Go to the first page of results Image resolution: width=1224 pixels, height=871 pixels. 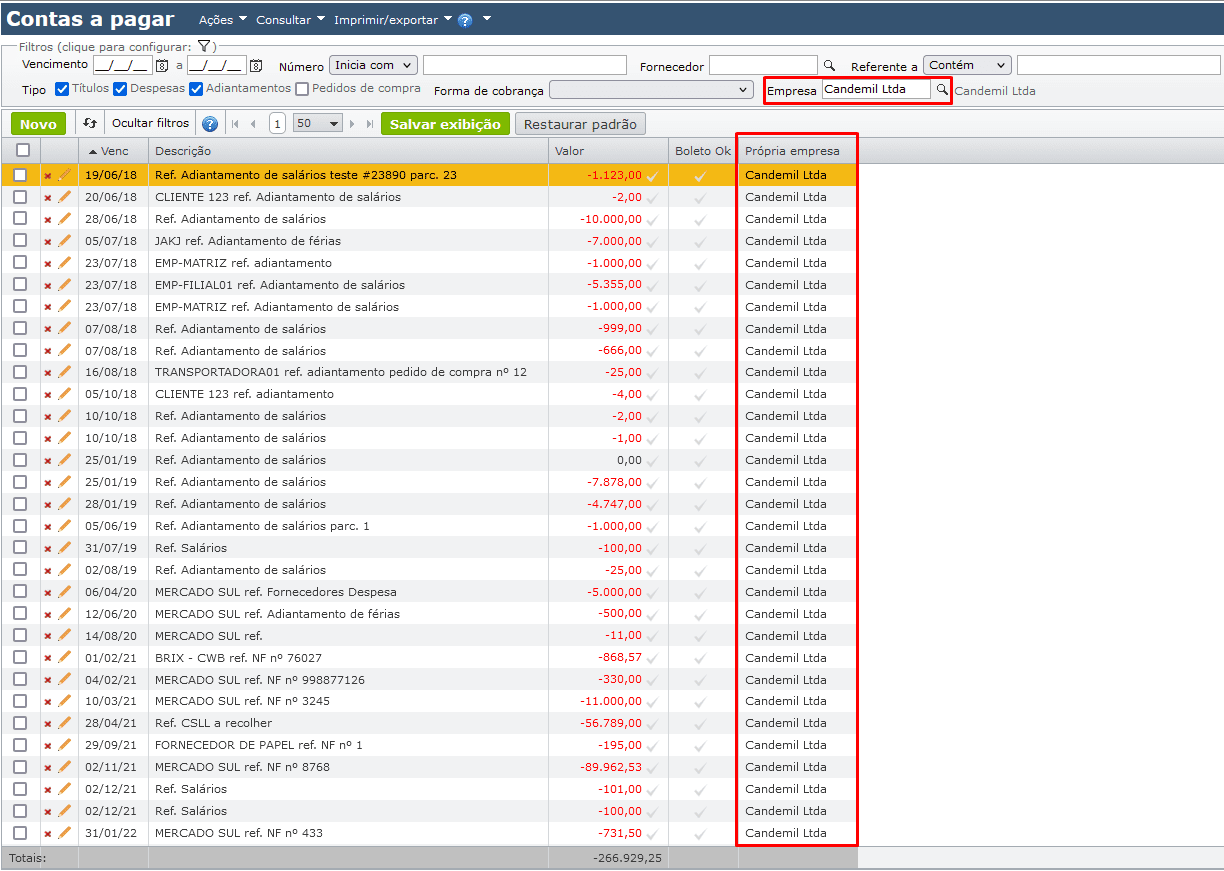point(236,124)
